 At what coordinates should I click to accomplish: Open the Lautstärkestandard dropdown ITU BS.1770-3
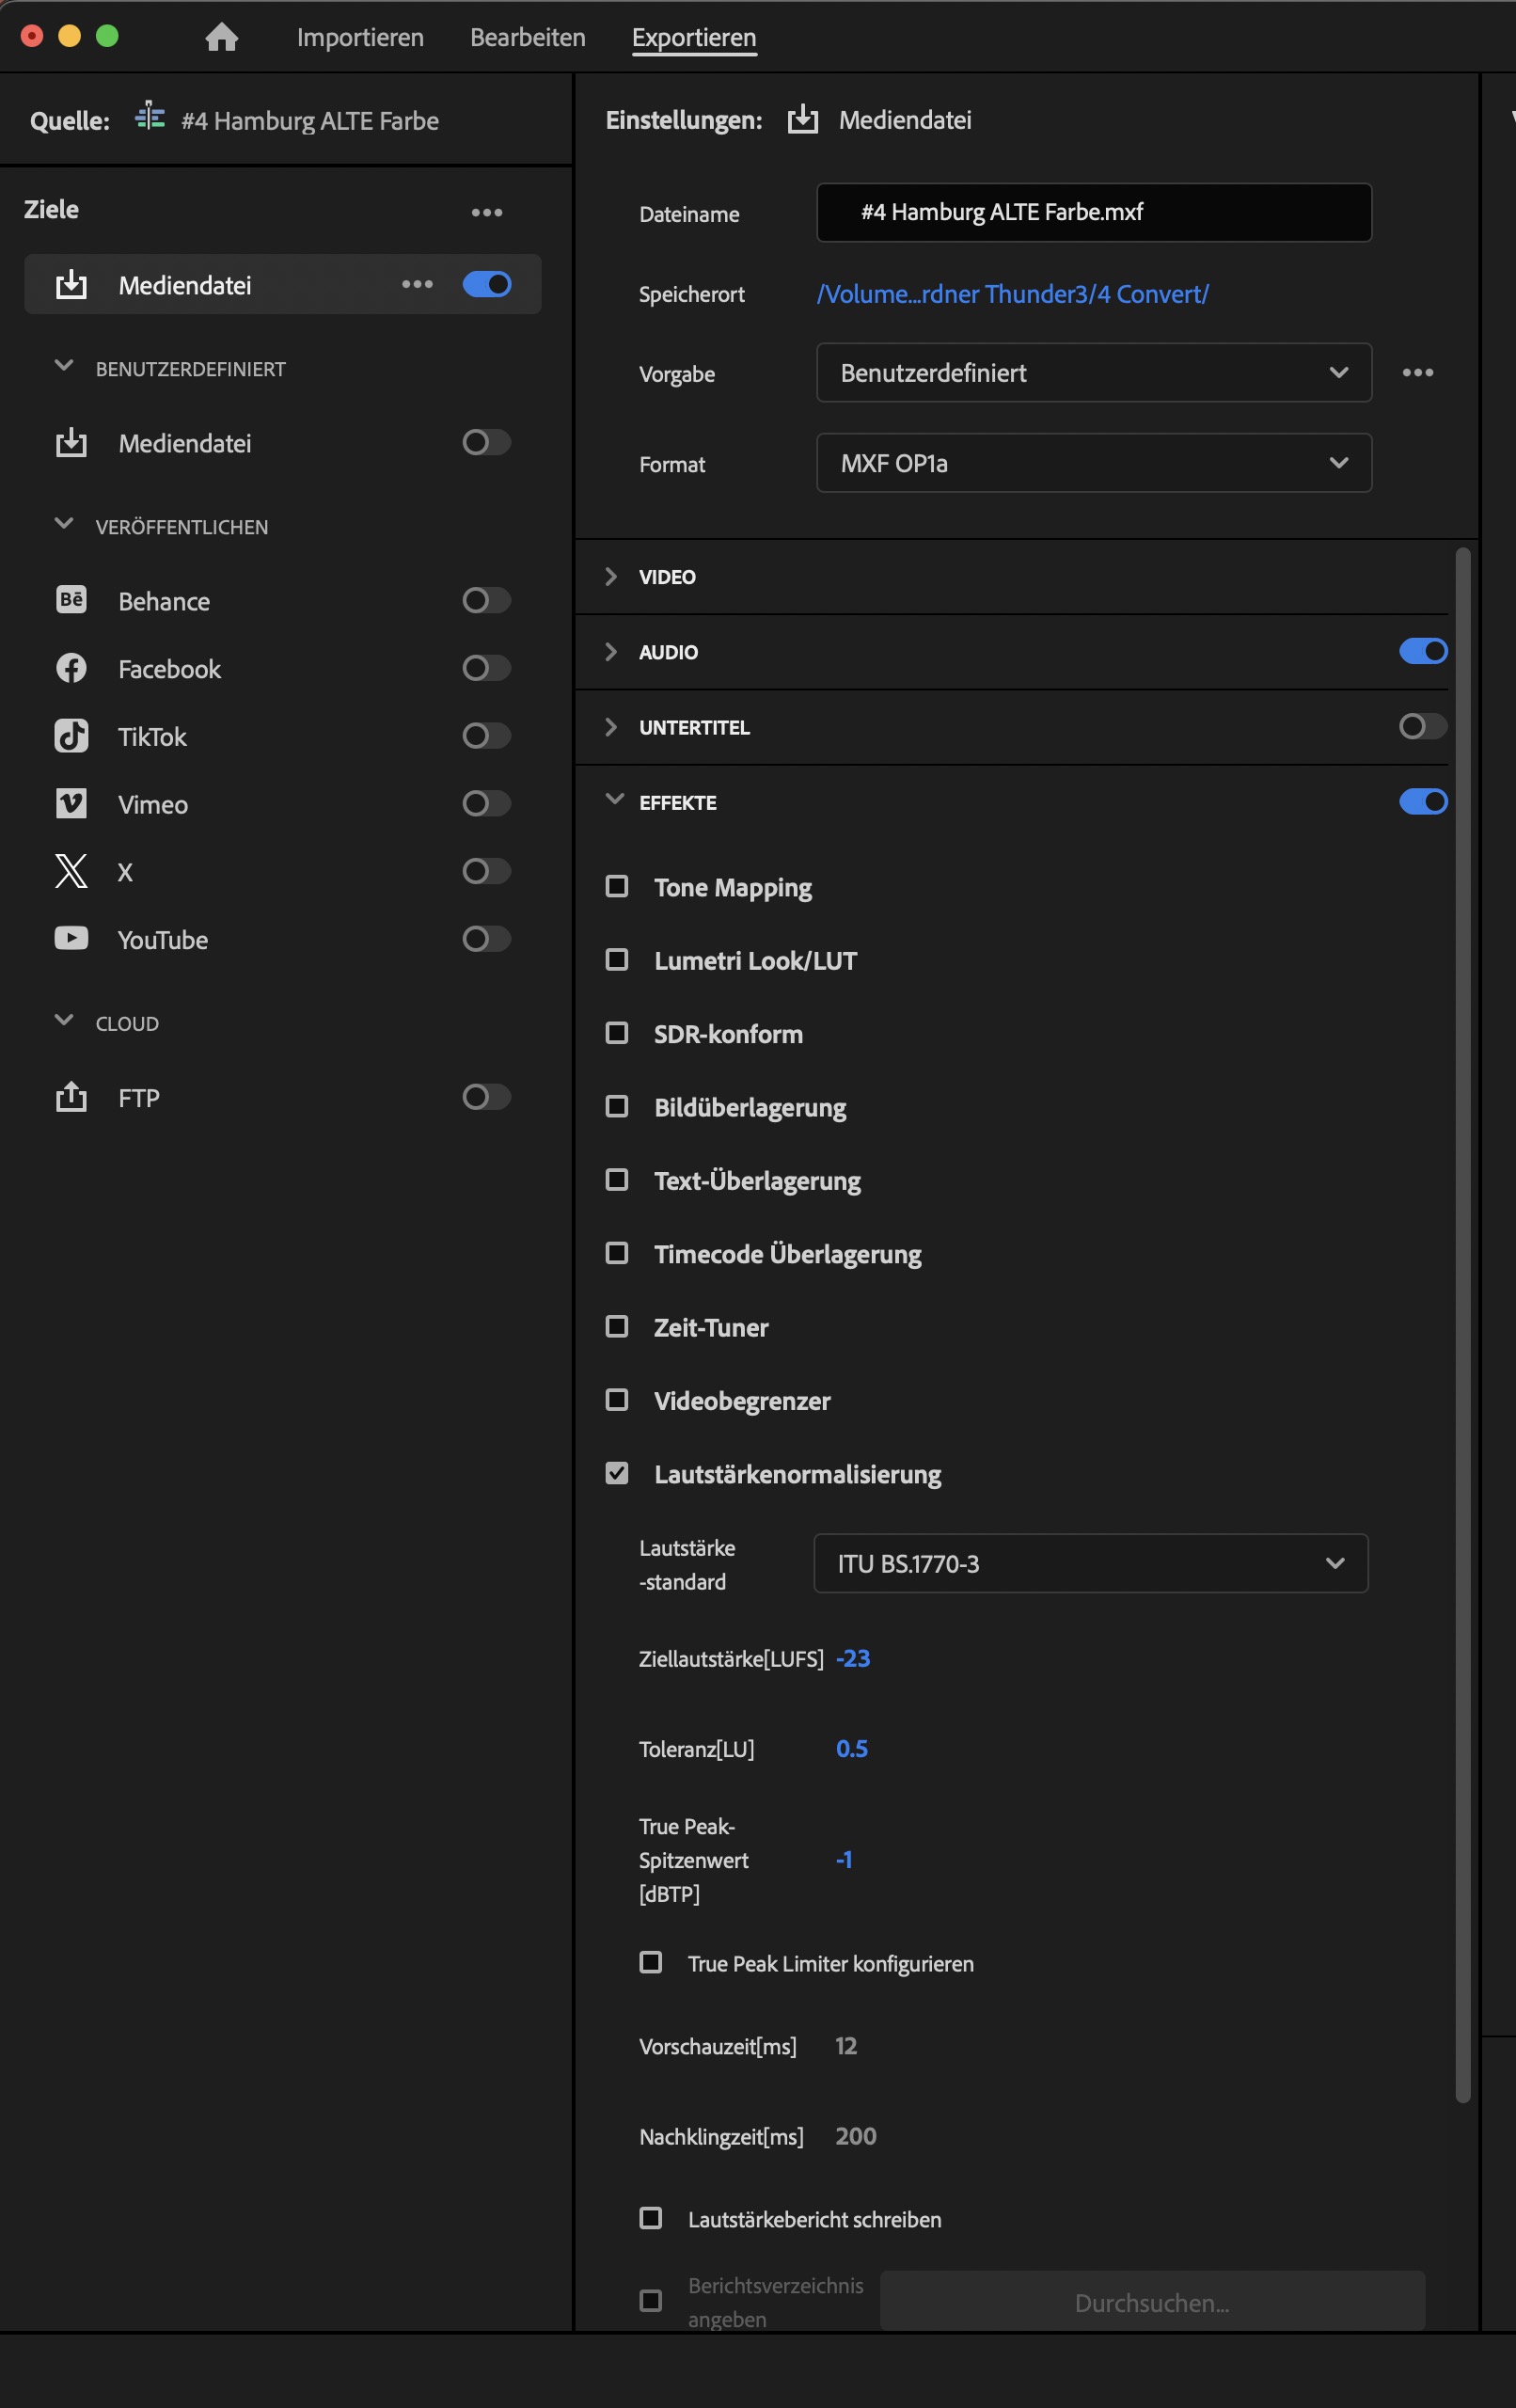[1090, 1563]
